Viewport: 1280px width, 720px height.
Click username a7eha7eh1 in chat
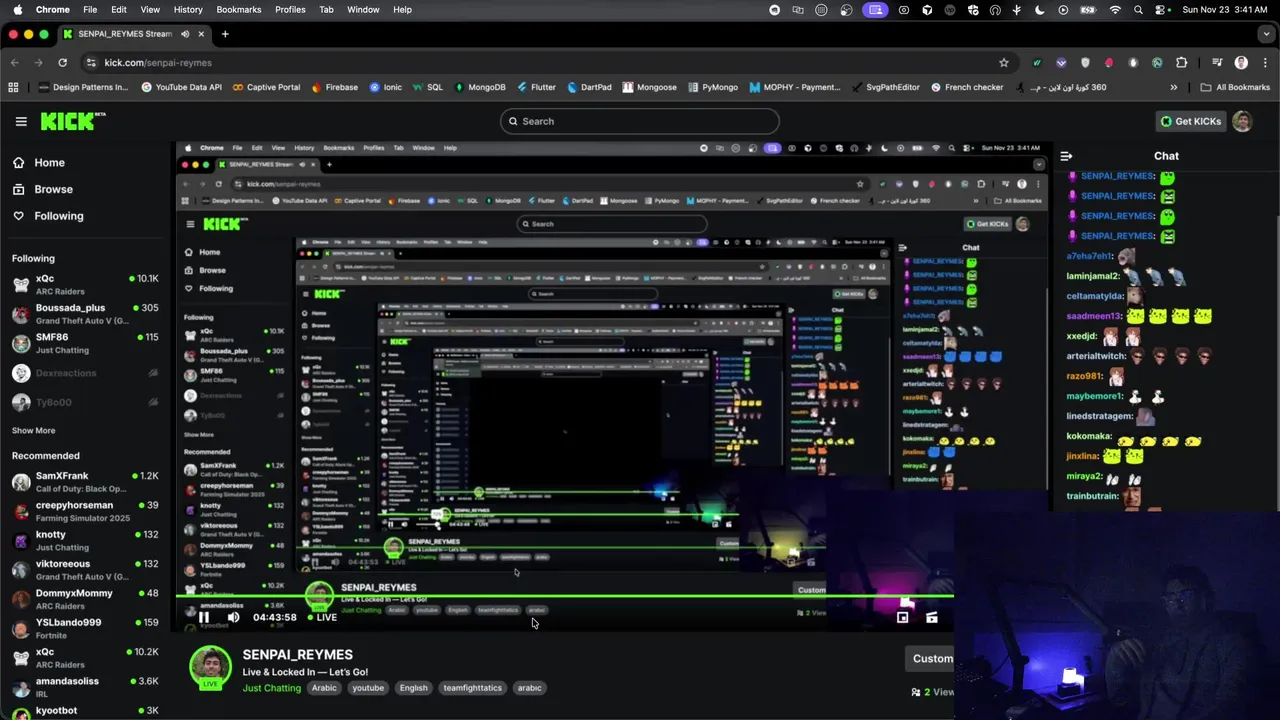[1089, 256]
